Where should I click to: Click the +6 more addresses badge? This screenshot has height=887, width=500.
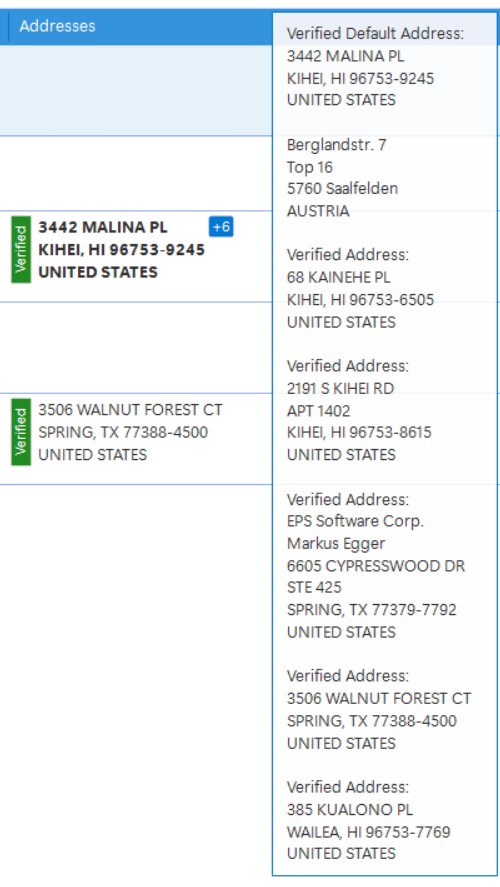221,227
